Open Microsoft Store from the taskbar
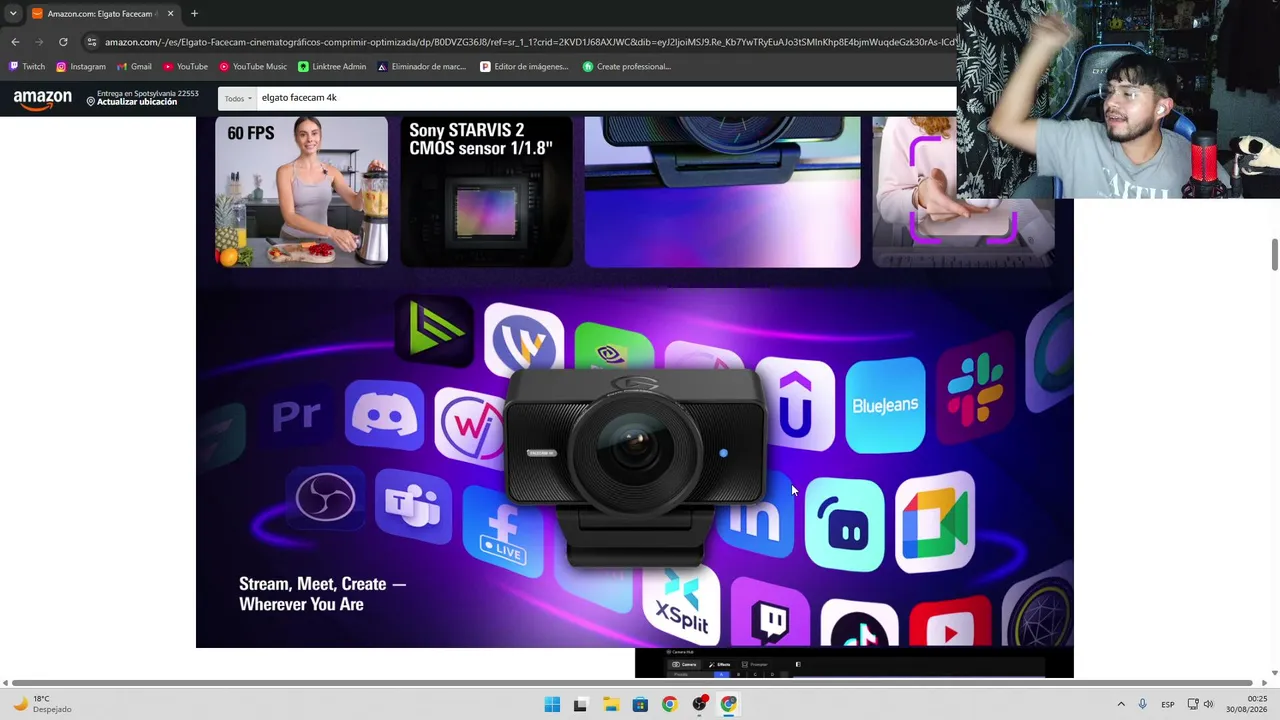The width and height of the screenshot is (1280, 720). (640, 704)
